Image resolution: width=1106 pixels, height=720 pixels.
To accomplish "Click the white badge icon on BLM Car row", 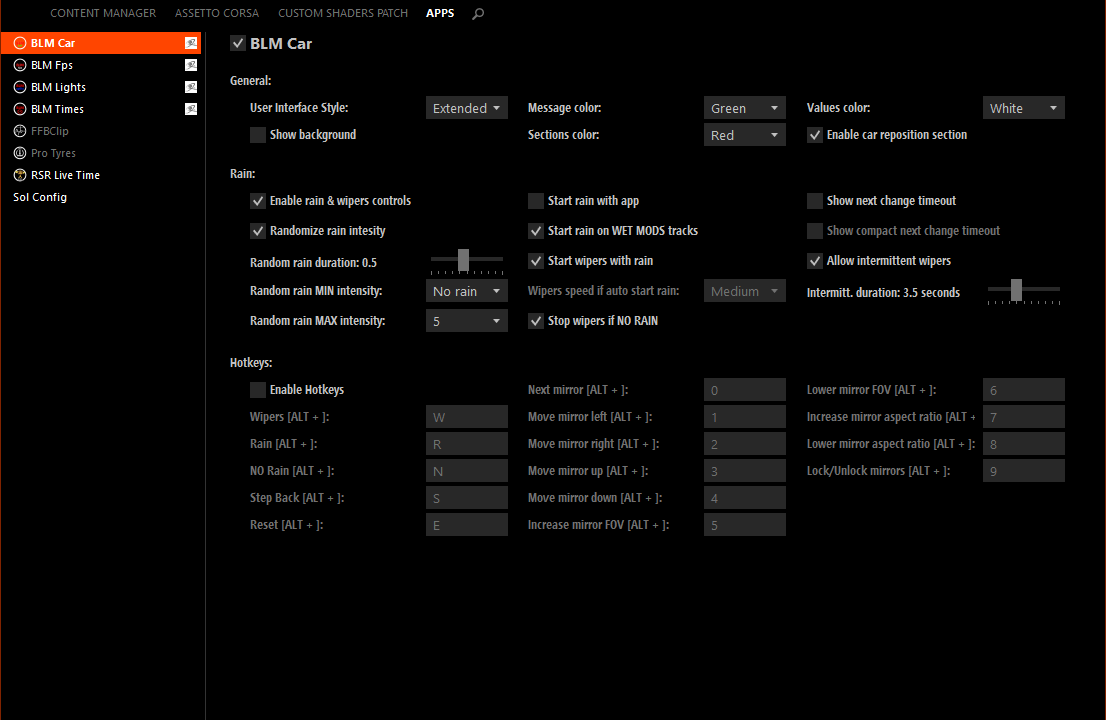I will [x=190, y=43].
